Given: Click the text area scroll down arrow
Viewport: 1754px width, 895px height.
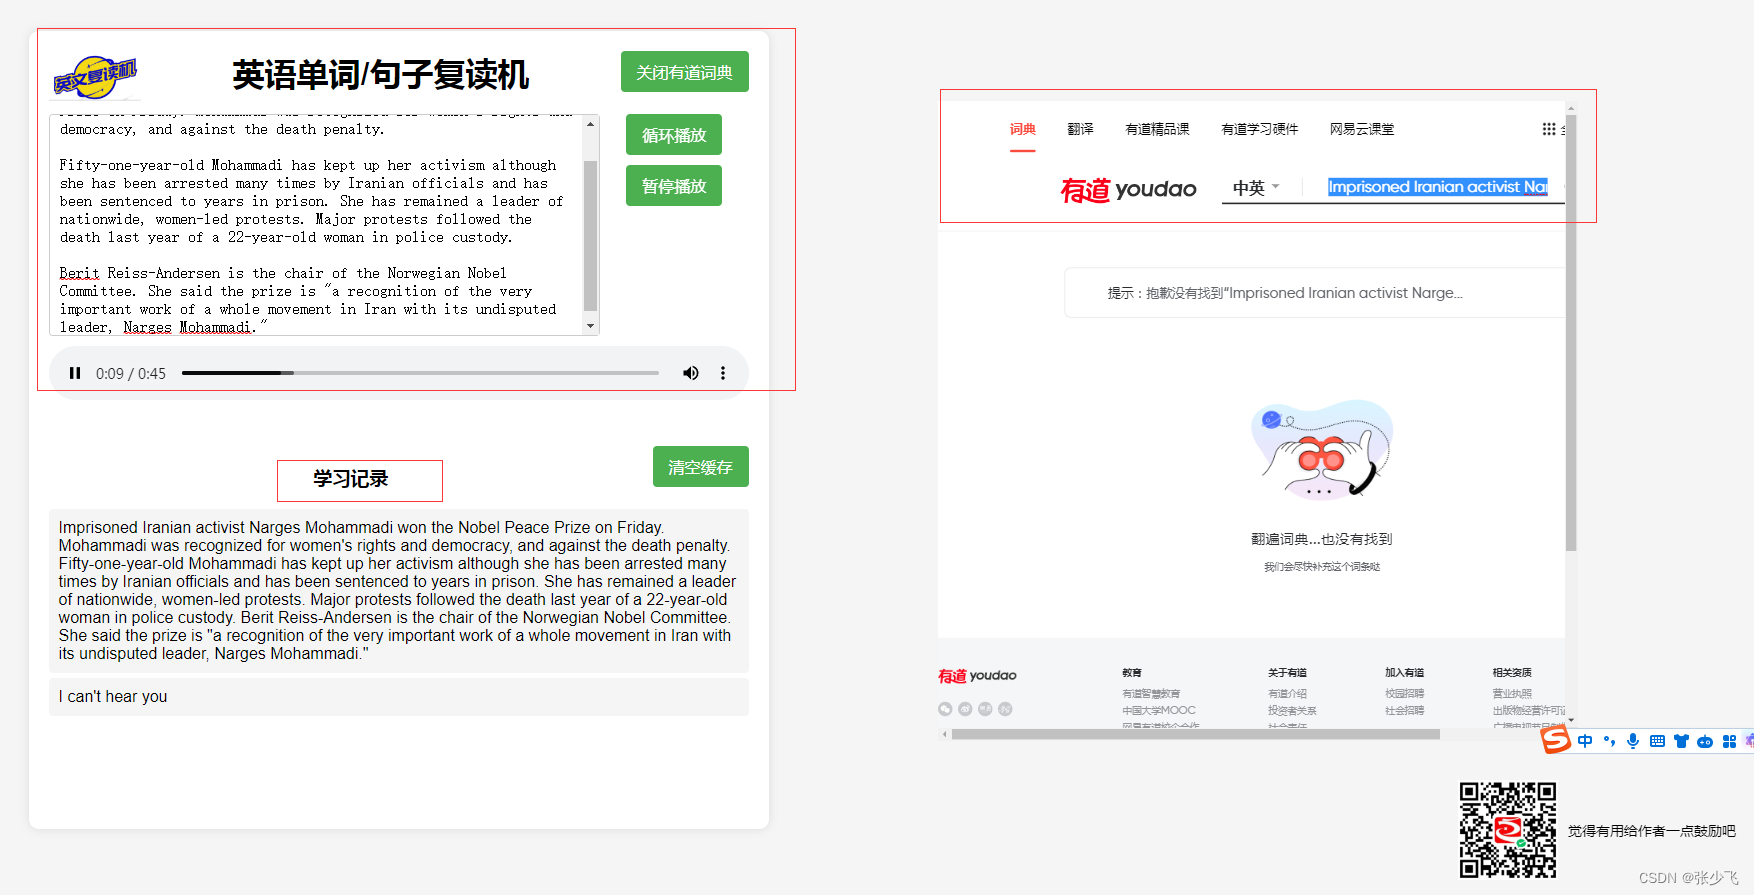Looking at the screenshot, I should (x=591, y=326).
